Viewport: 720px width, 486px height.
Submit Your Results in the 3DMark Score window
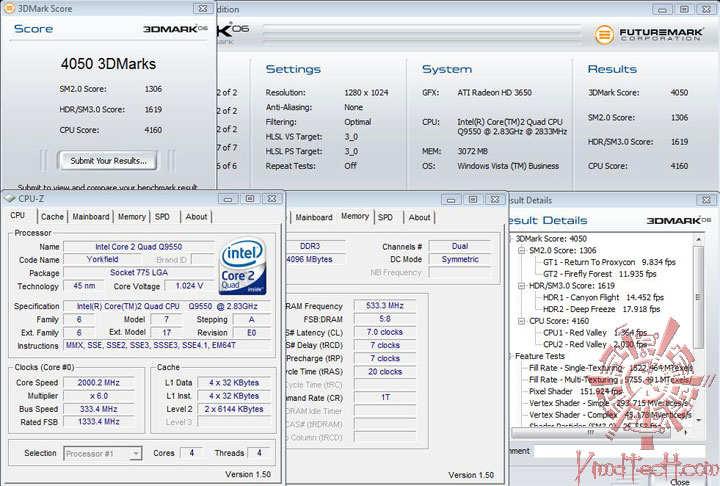pos(108,161)
